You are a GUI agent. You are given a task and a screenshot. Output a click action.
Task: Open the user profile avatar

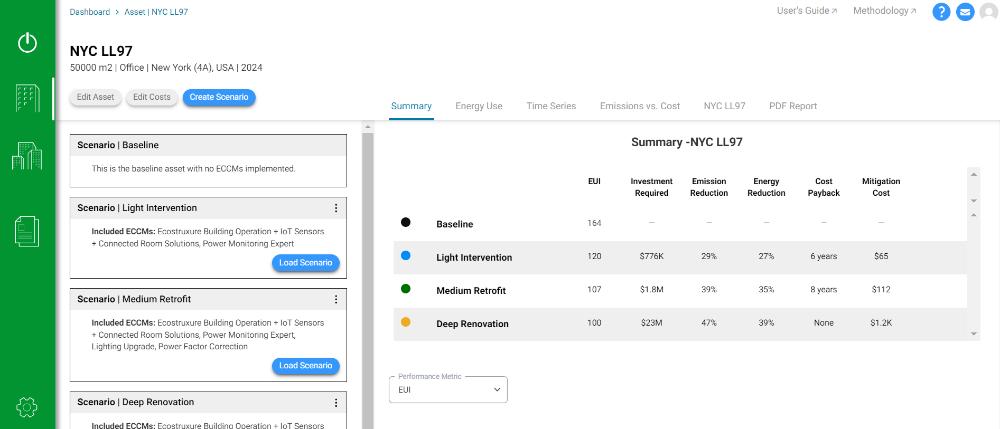tap(989, 11)
